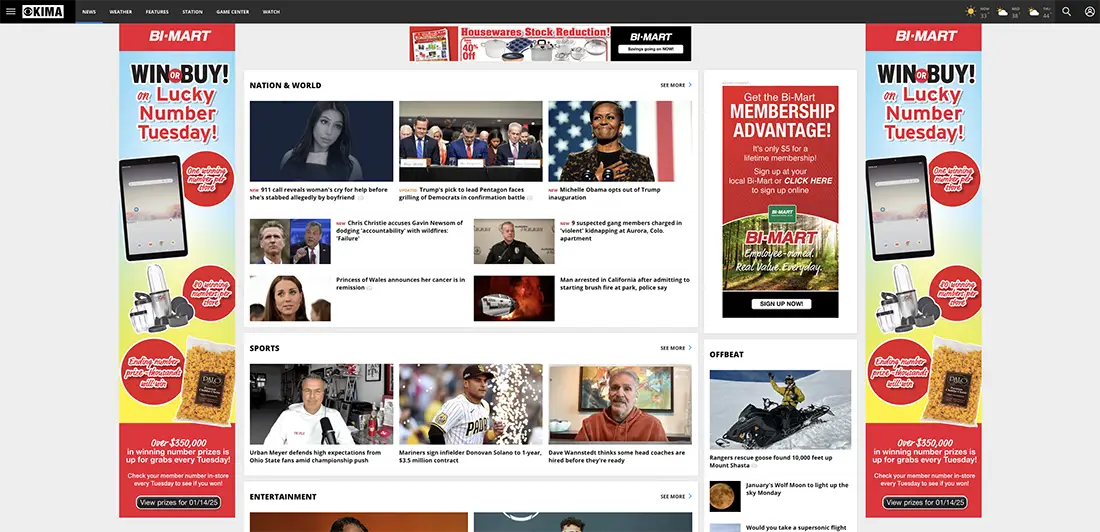Click the KIMA CBS logo
This screenshot has height=532, width=1100.
[43, 11]
